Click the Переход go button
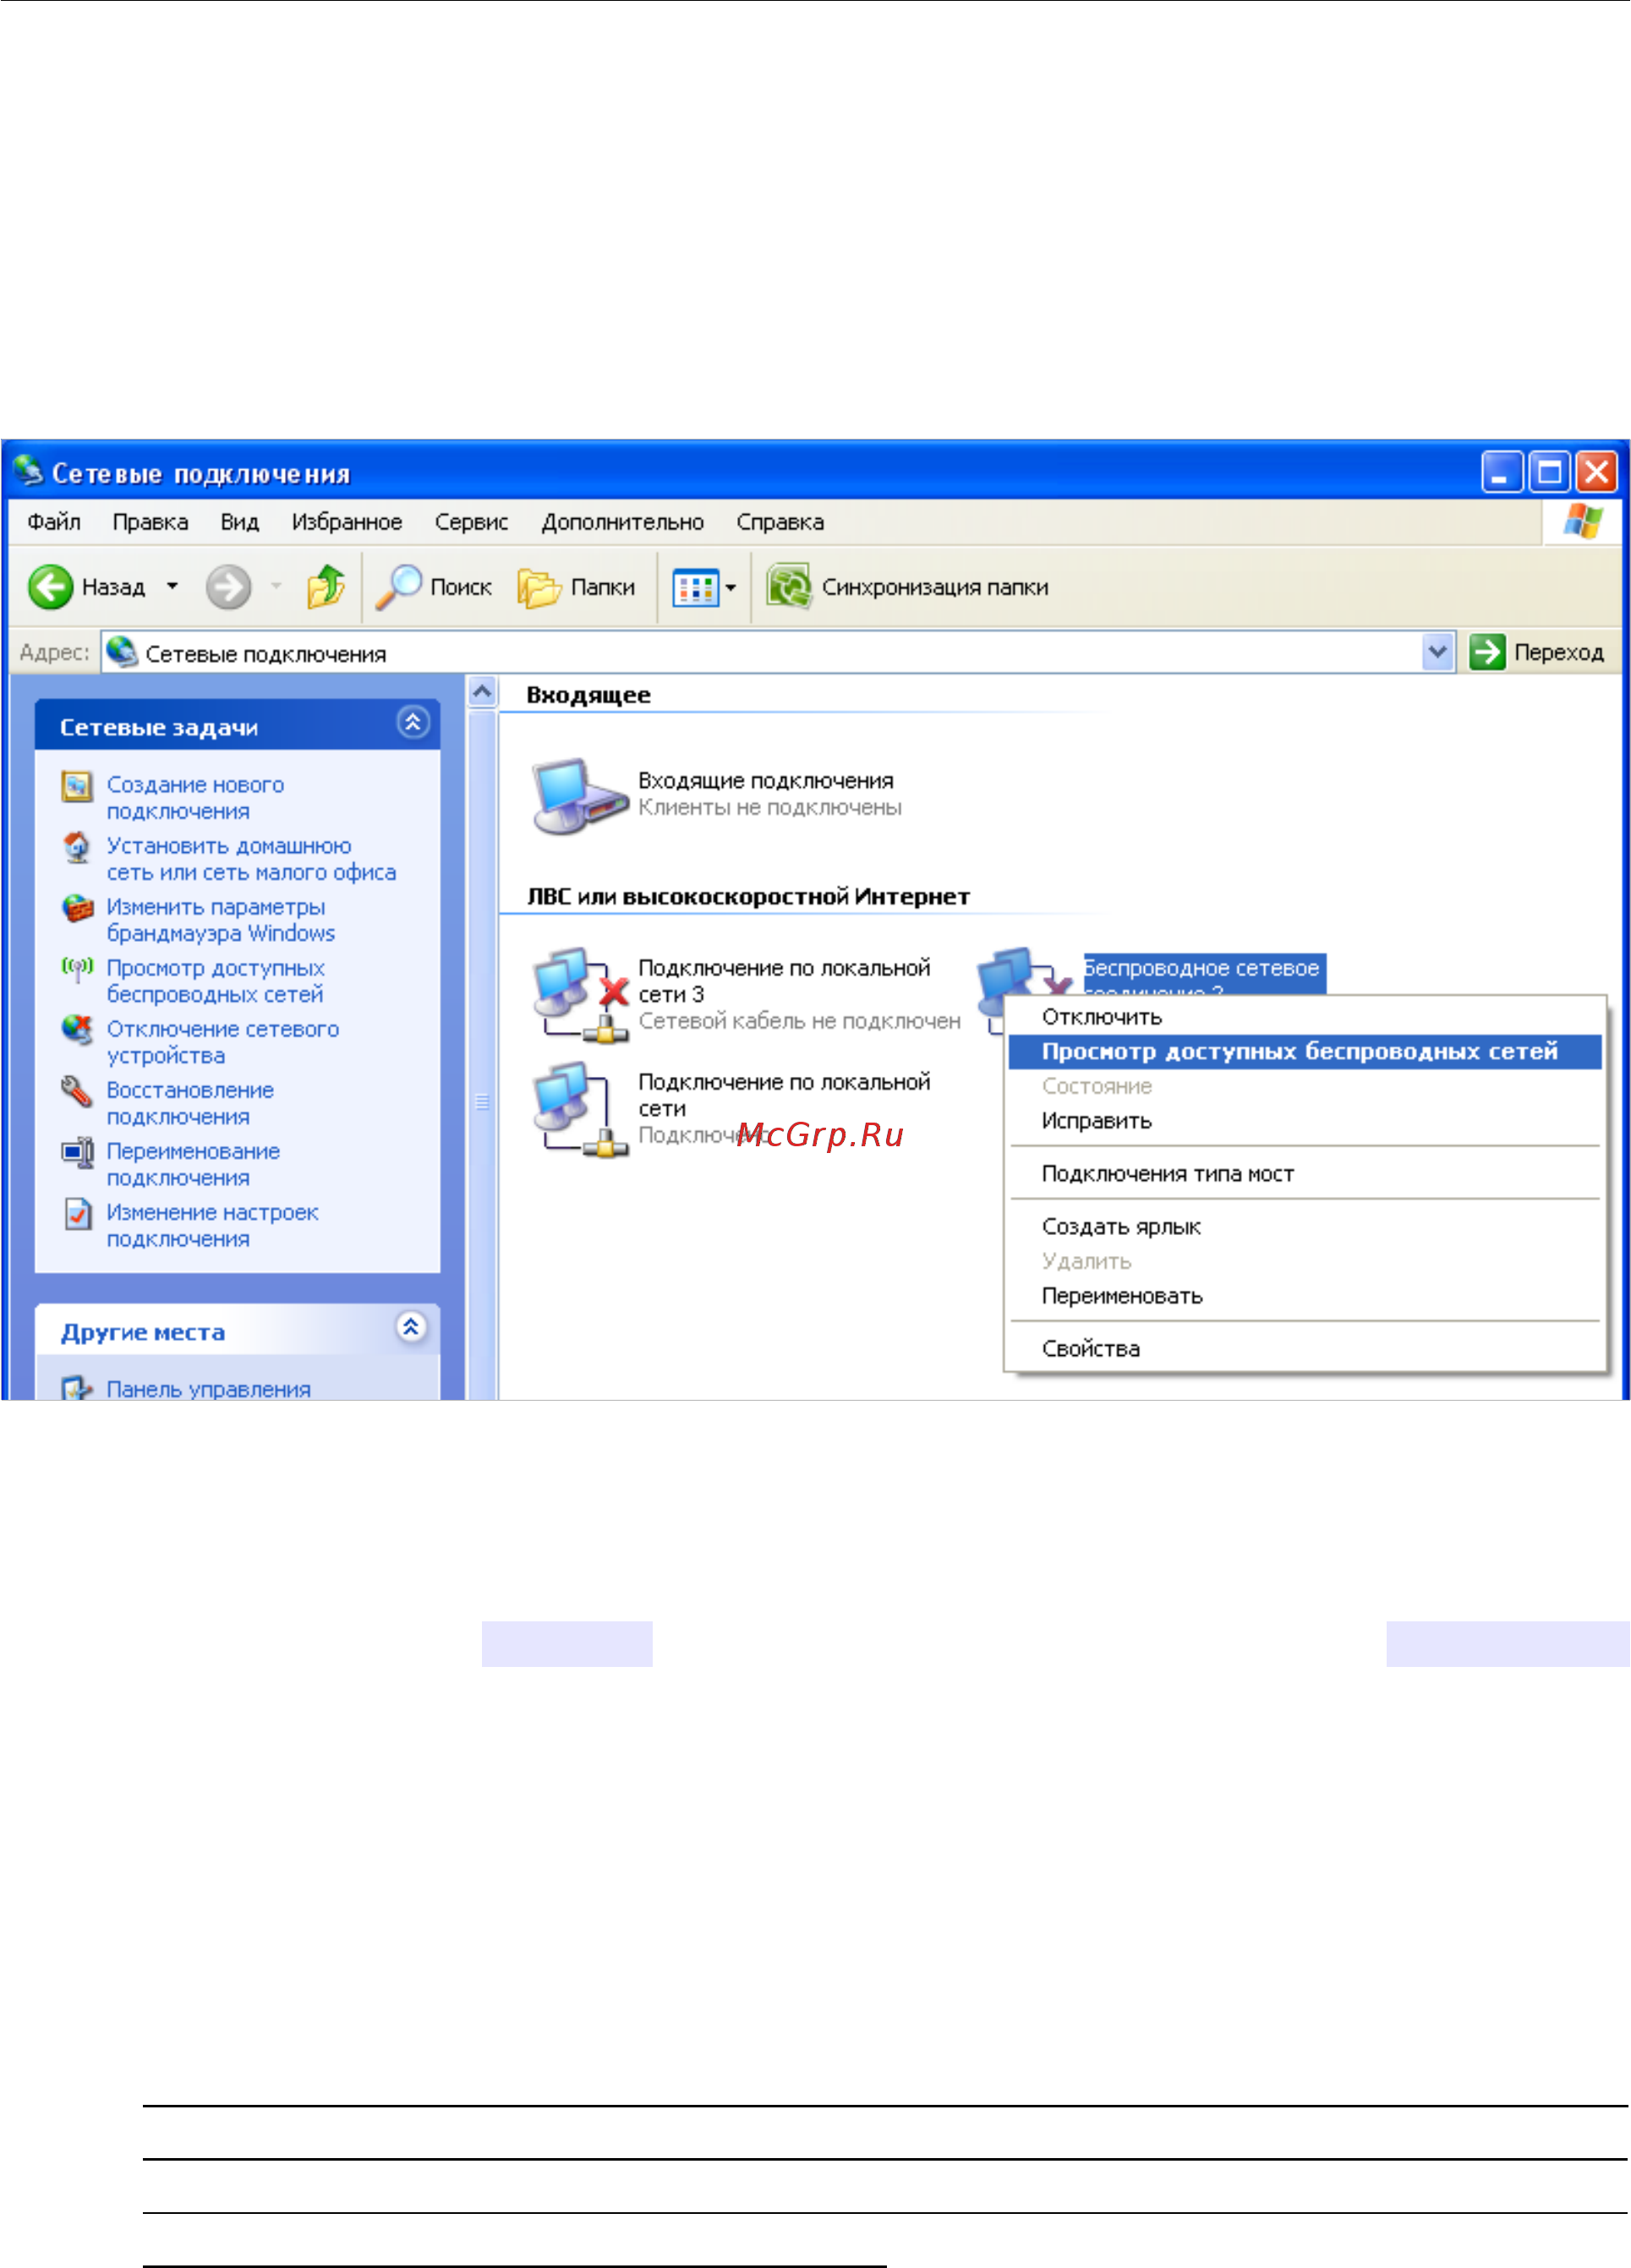 click(1537, 652)
